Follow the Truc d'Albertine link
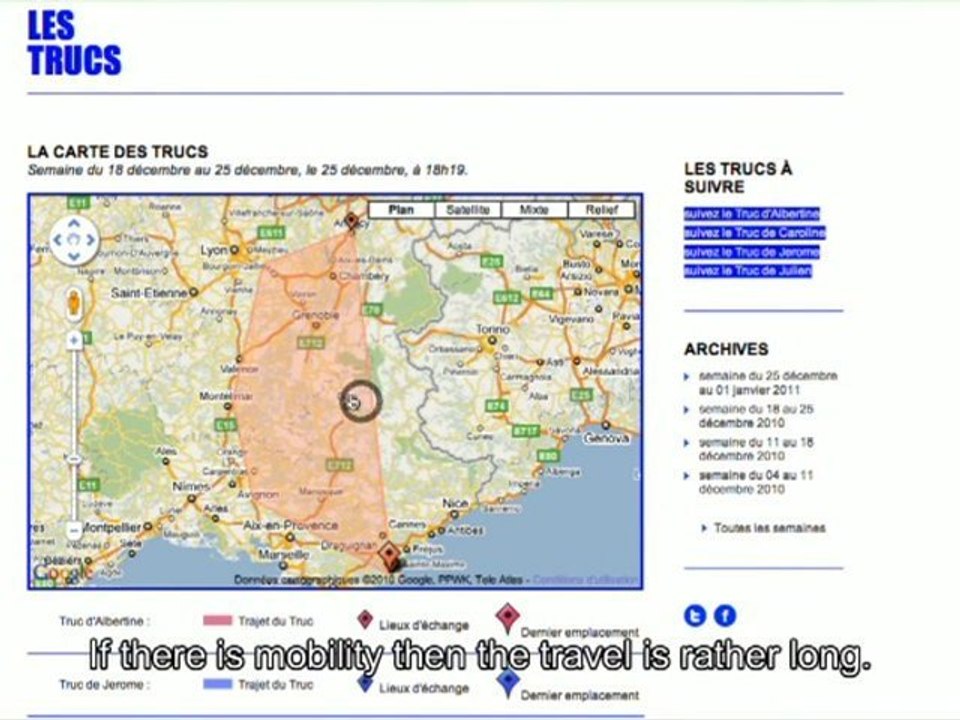Image resolution: width=960 pixels, height=720 pixels. (751, 214)
